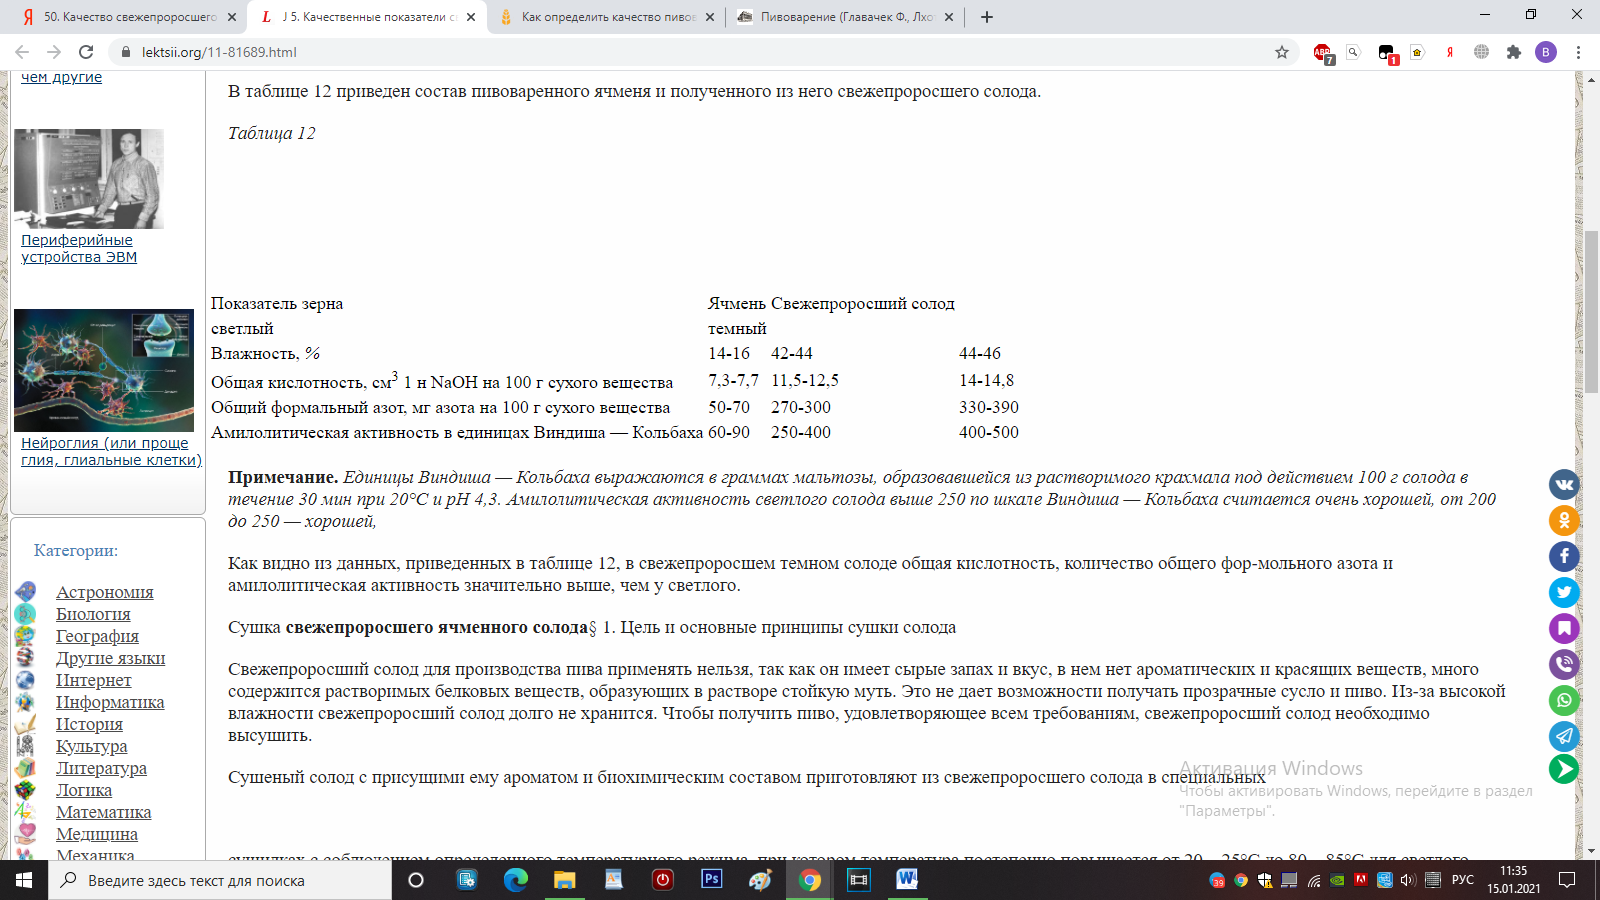
Task: Open the Математика category
Action: click(x=103, y=812)
